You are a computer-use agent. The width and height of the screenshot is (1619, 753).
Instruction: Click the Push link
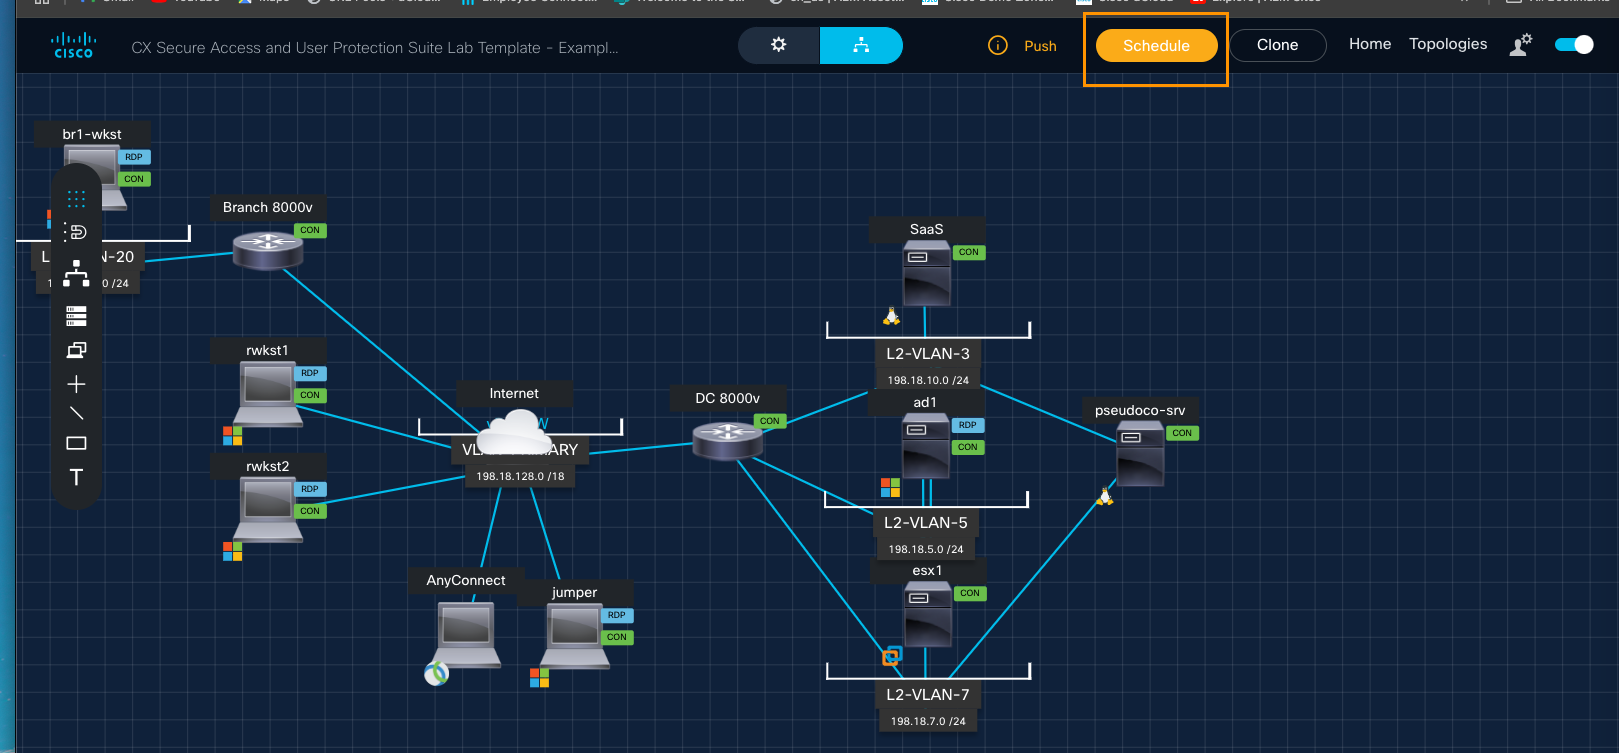click(1040, 46)
